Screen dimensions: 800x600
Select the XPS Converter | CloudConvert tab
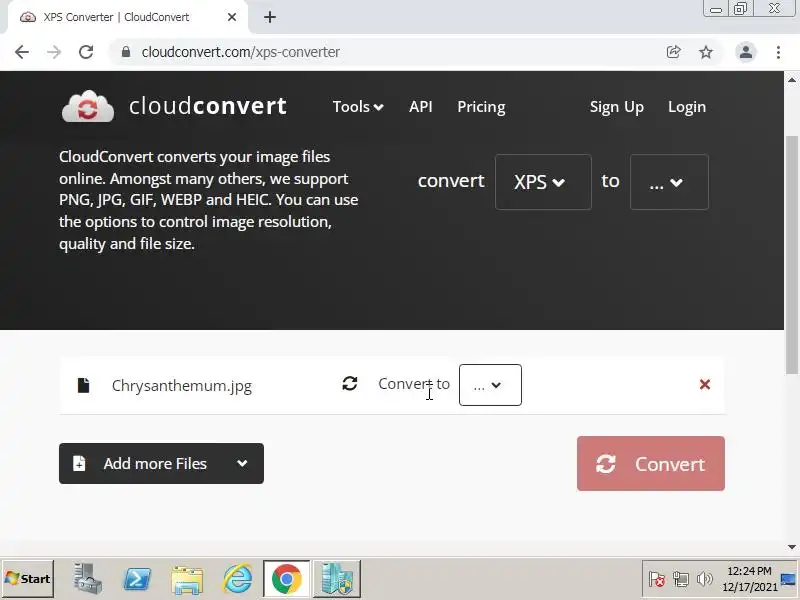(x=128, y=17)
